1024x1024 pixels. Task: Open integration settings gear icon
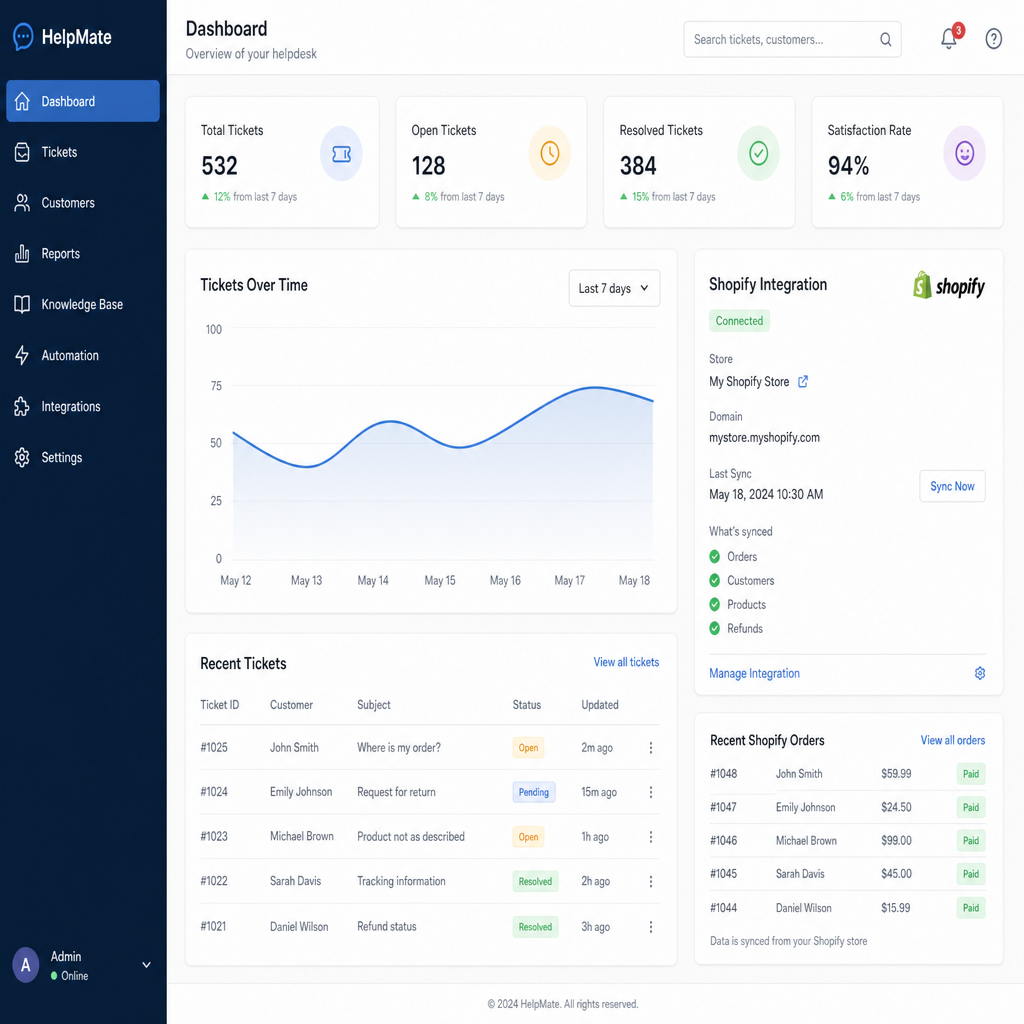[980, 673]
